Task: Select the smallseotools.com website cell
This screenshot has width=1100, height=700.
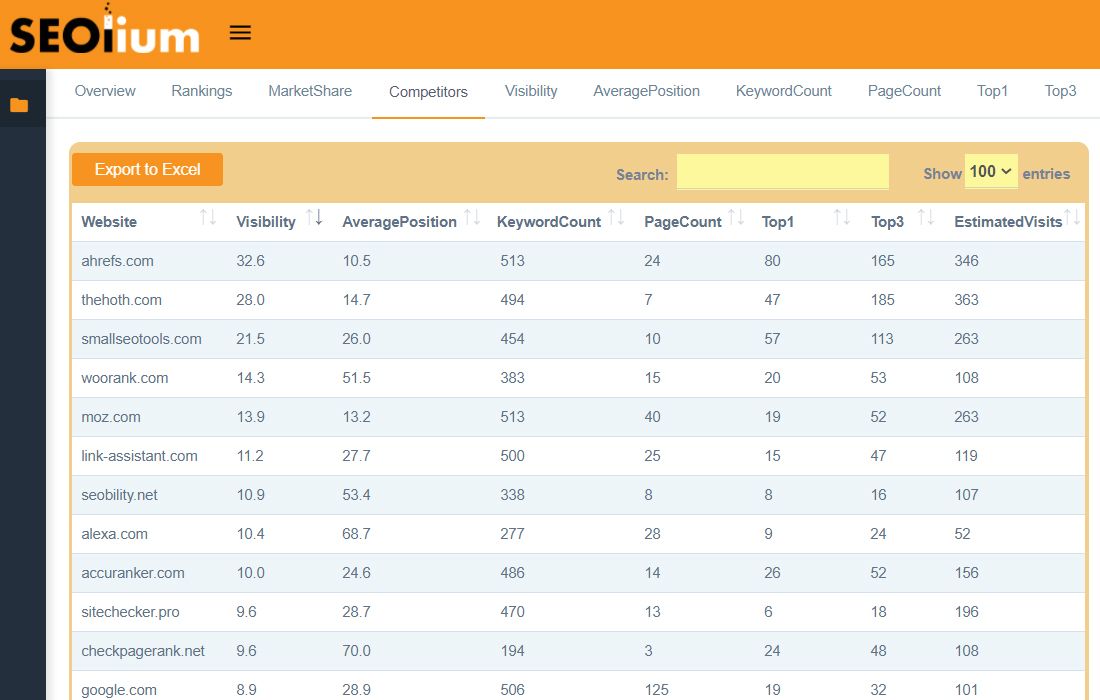Action: click(x=141, y=339)
